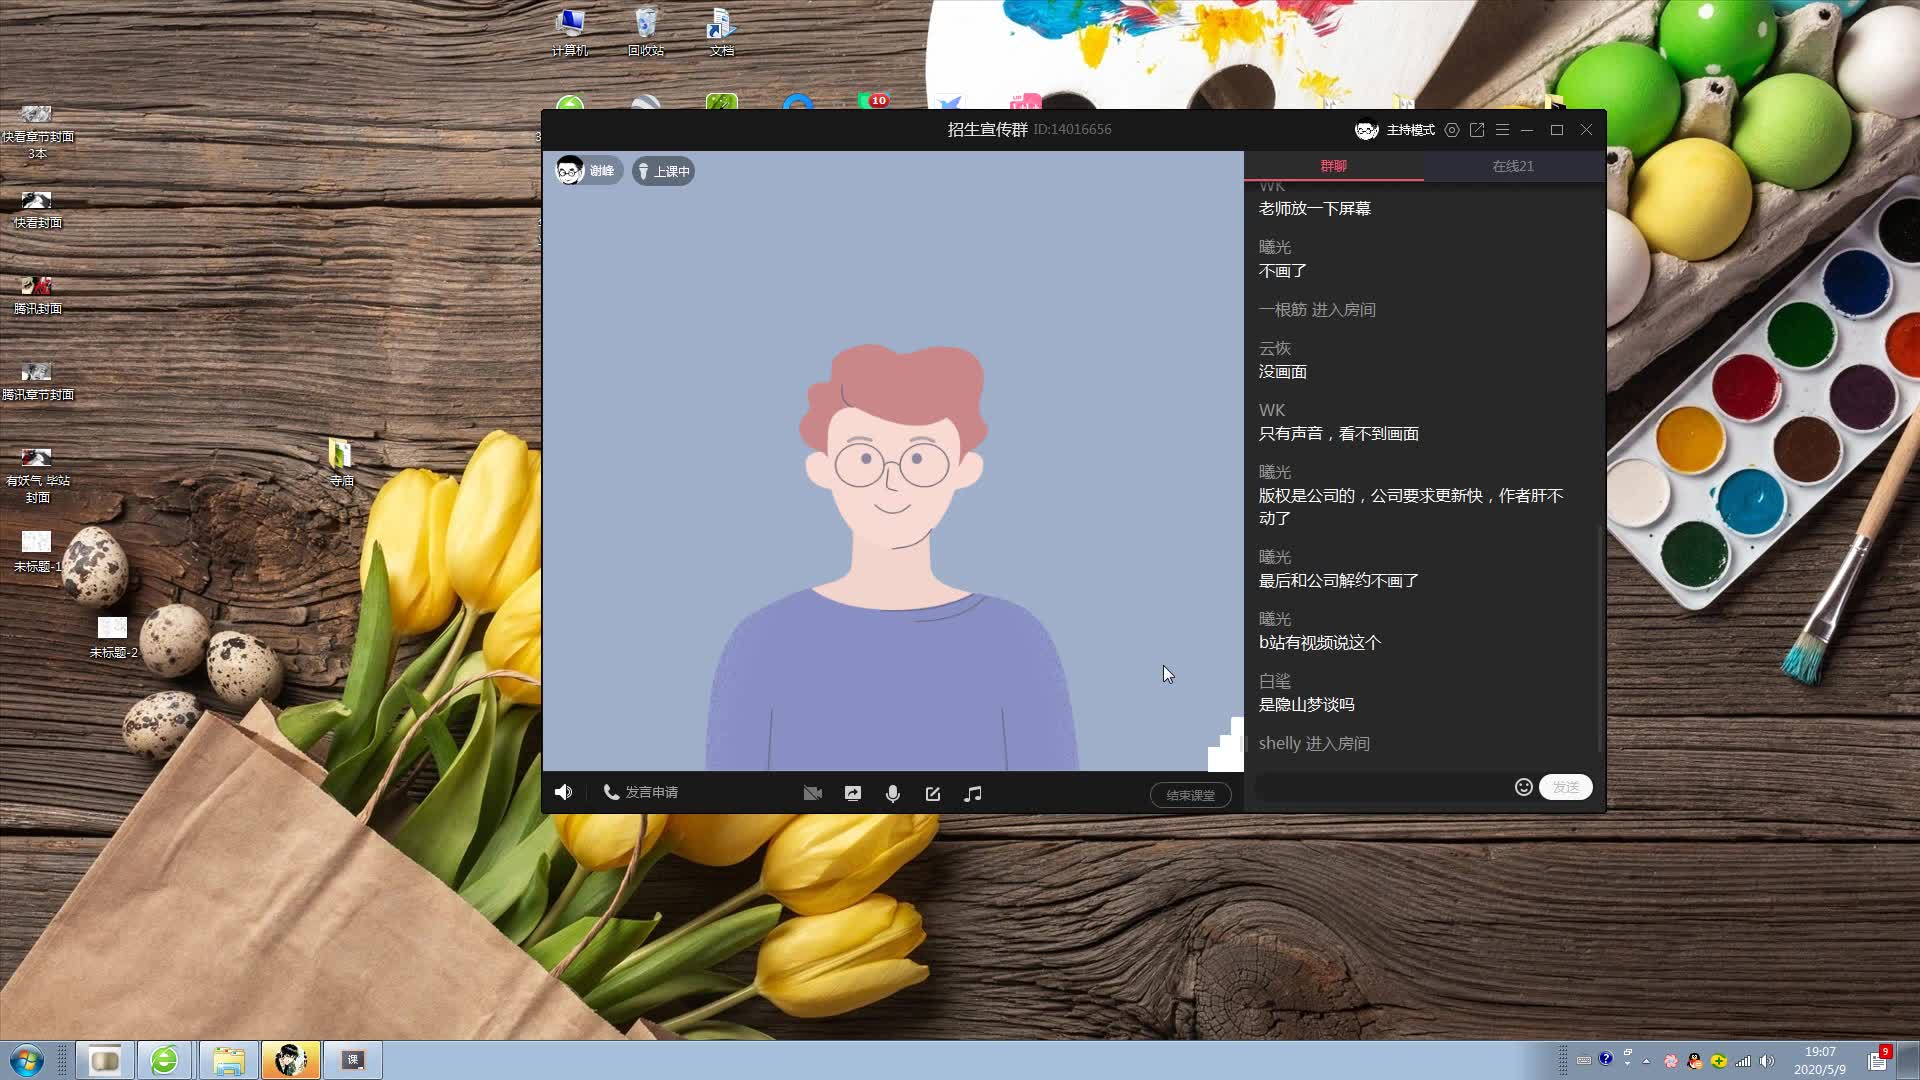The image size is (1920, 1080).
Task: Click the 上课中 status badge
Action: tap(664, 171)
